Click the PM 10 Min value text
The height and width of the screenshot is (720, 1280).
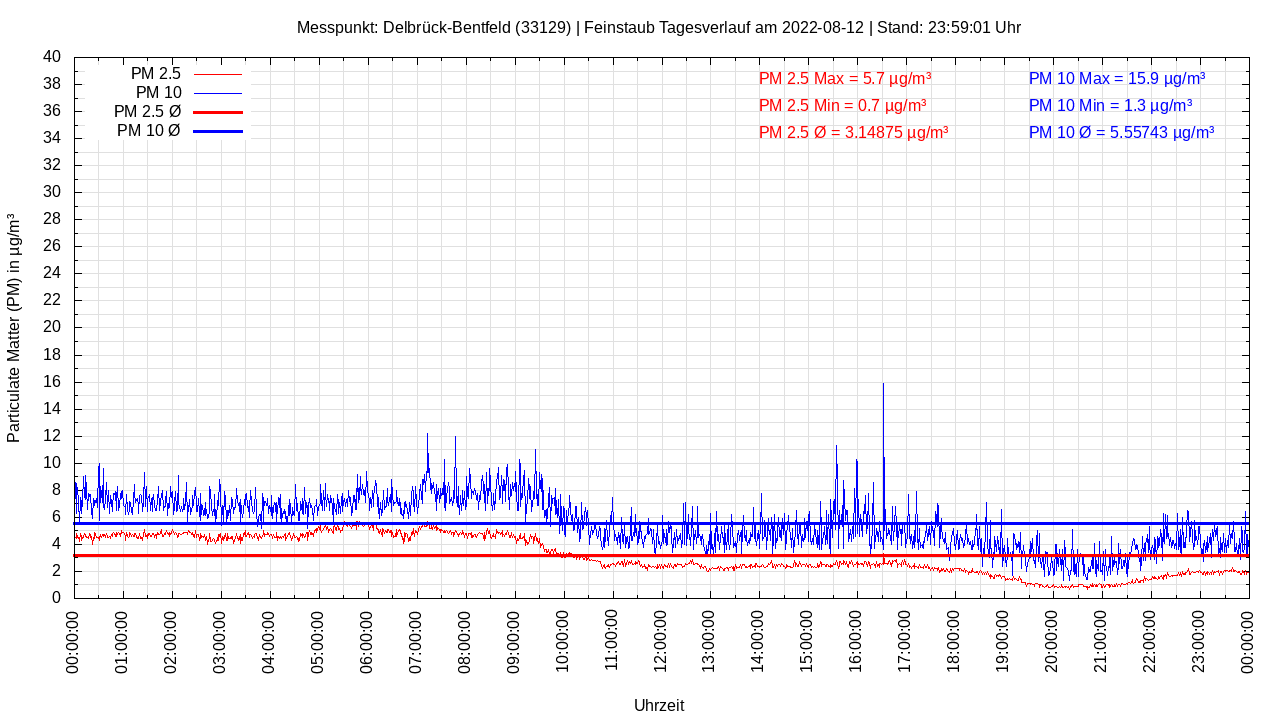point(1110,105)
